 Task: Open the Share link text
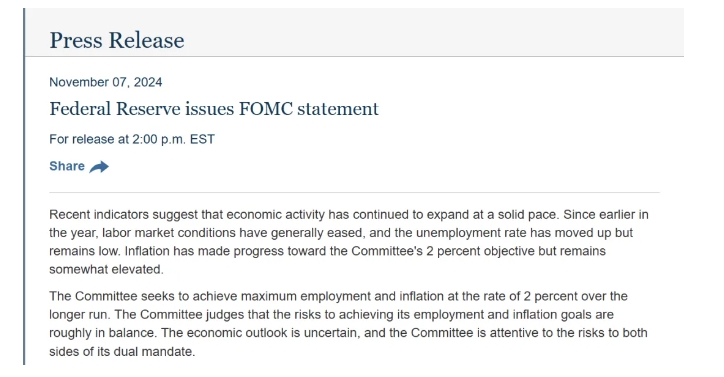(67, 166)
